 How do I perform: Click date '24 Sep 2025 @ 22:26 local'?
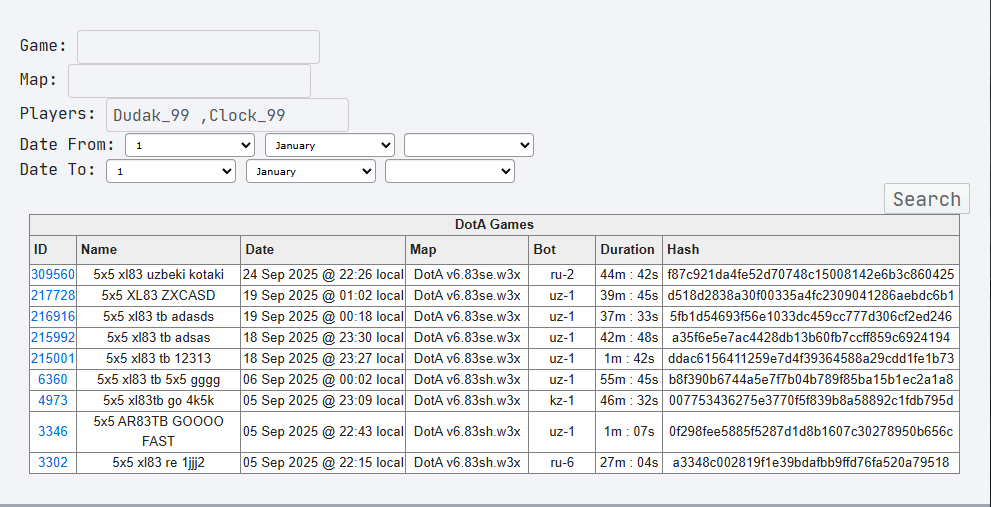pos(323,274)
